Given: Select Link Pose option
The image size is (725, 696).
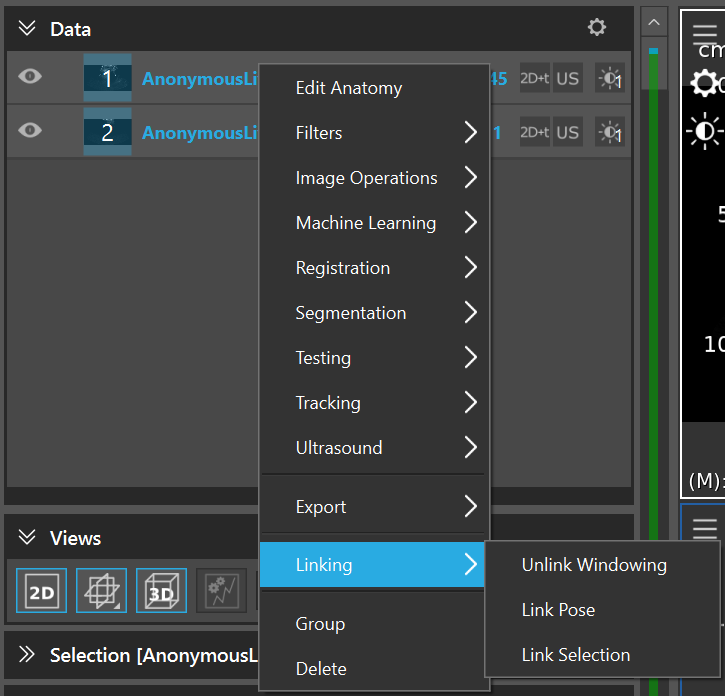Looking at the screenshot, I should 558,610.
